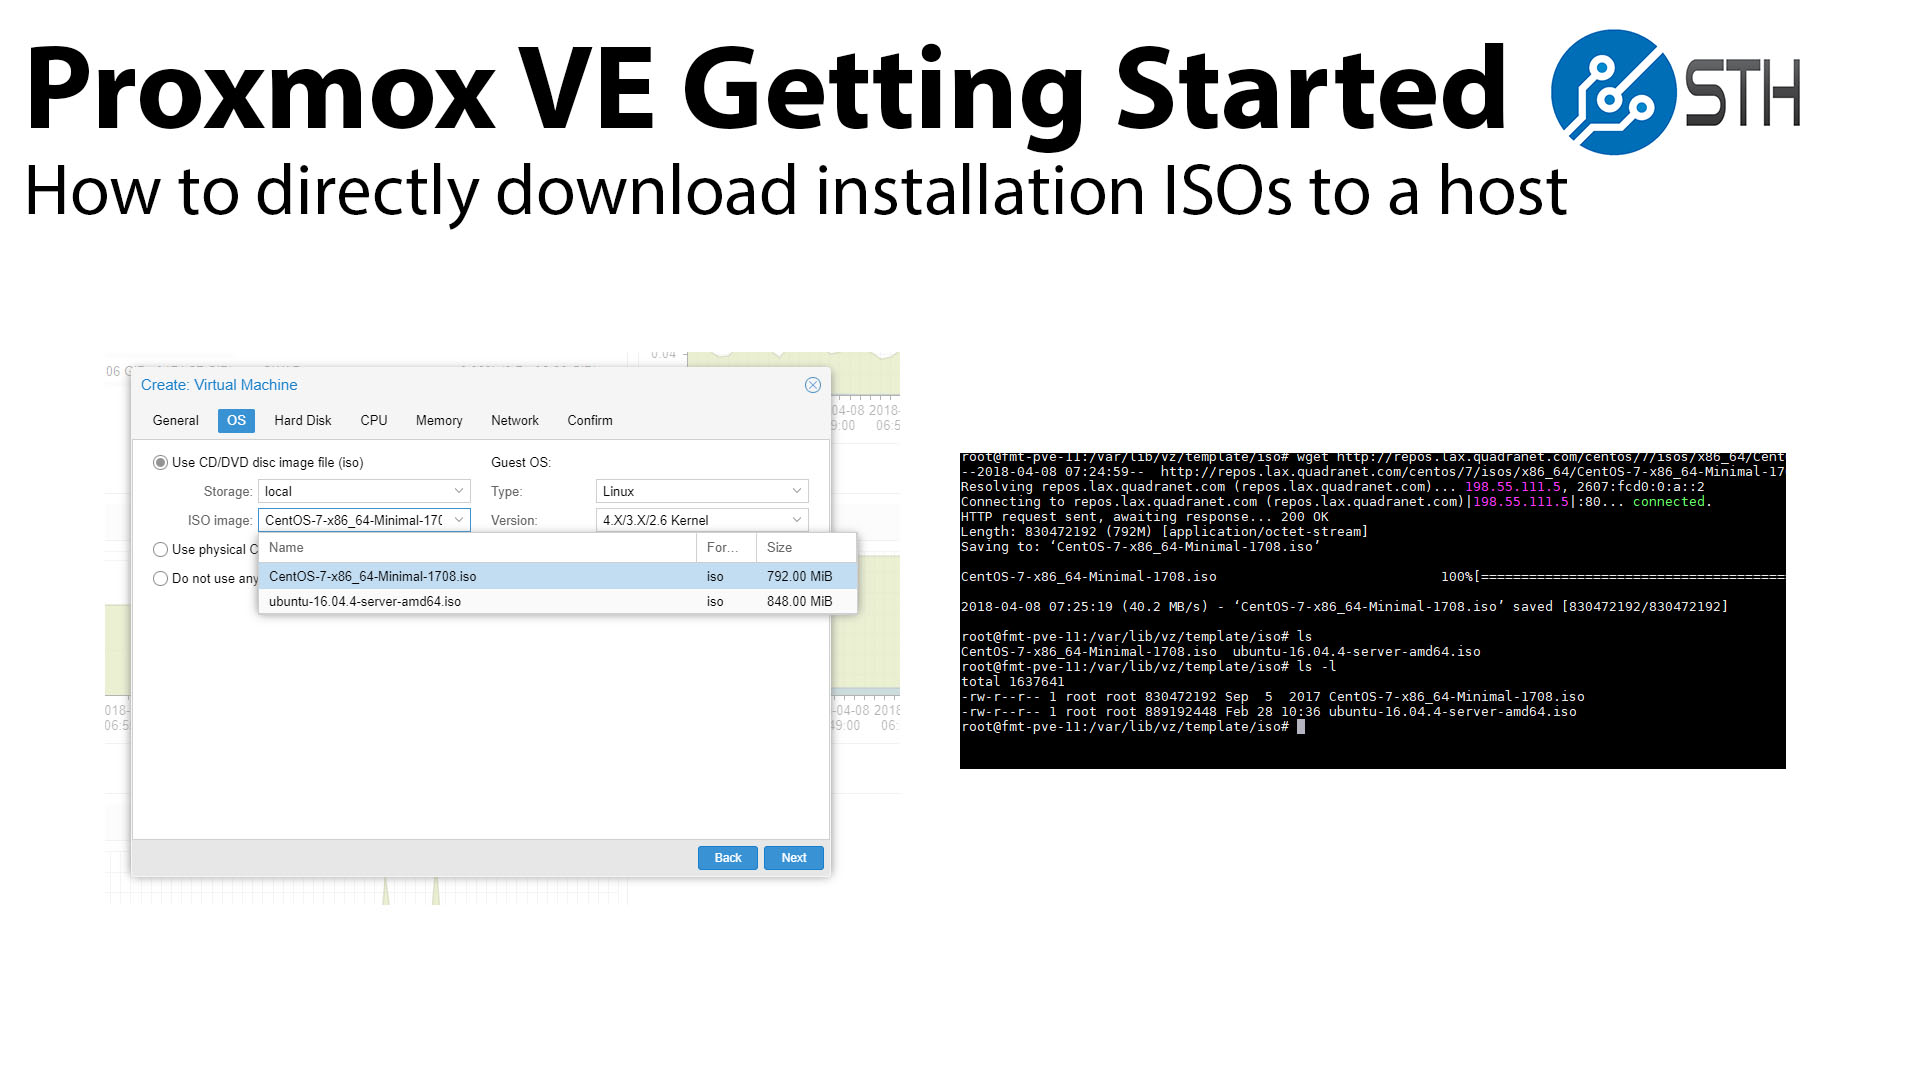Open the kernel Version dropdown
This screenshot has height=1080, width=1920.
796,520
